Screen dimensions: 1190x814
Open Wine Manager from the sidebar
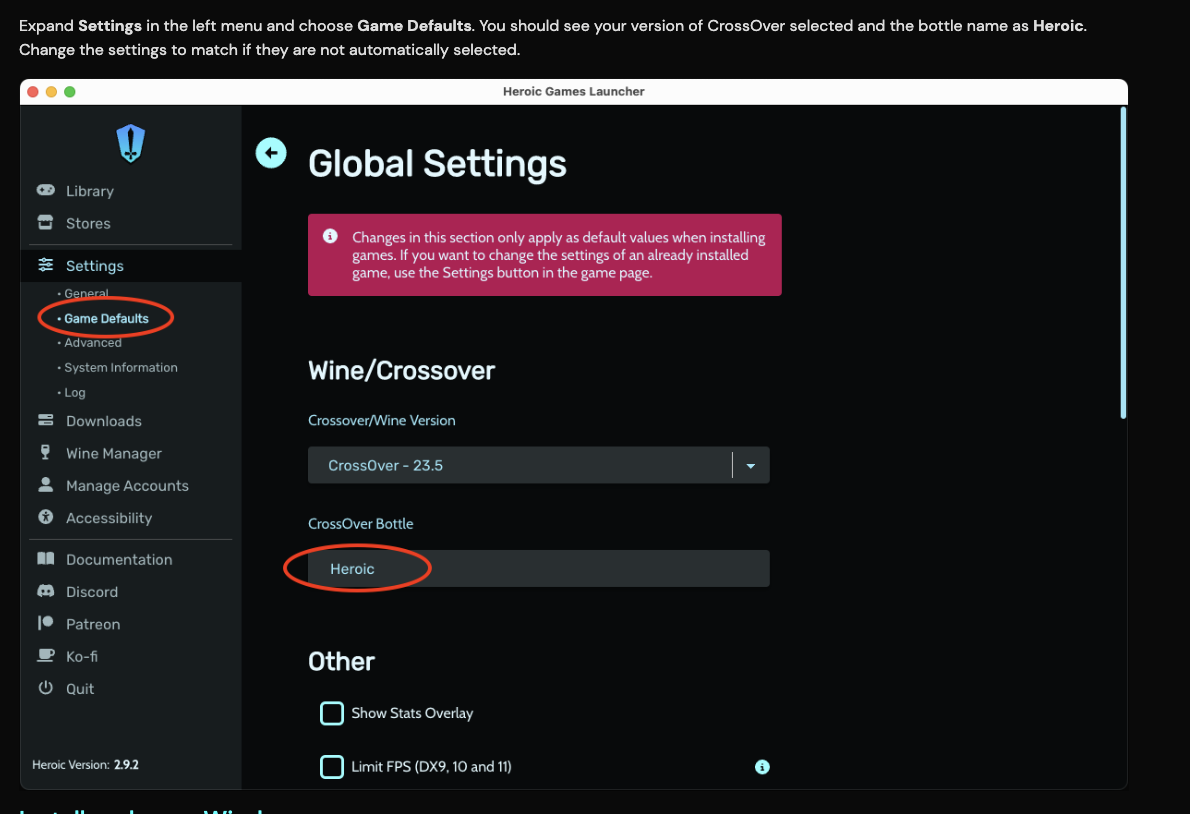pyautogui.click(x=114, y=454)
